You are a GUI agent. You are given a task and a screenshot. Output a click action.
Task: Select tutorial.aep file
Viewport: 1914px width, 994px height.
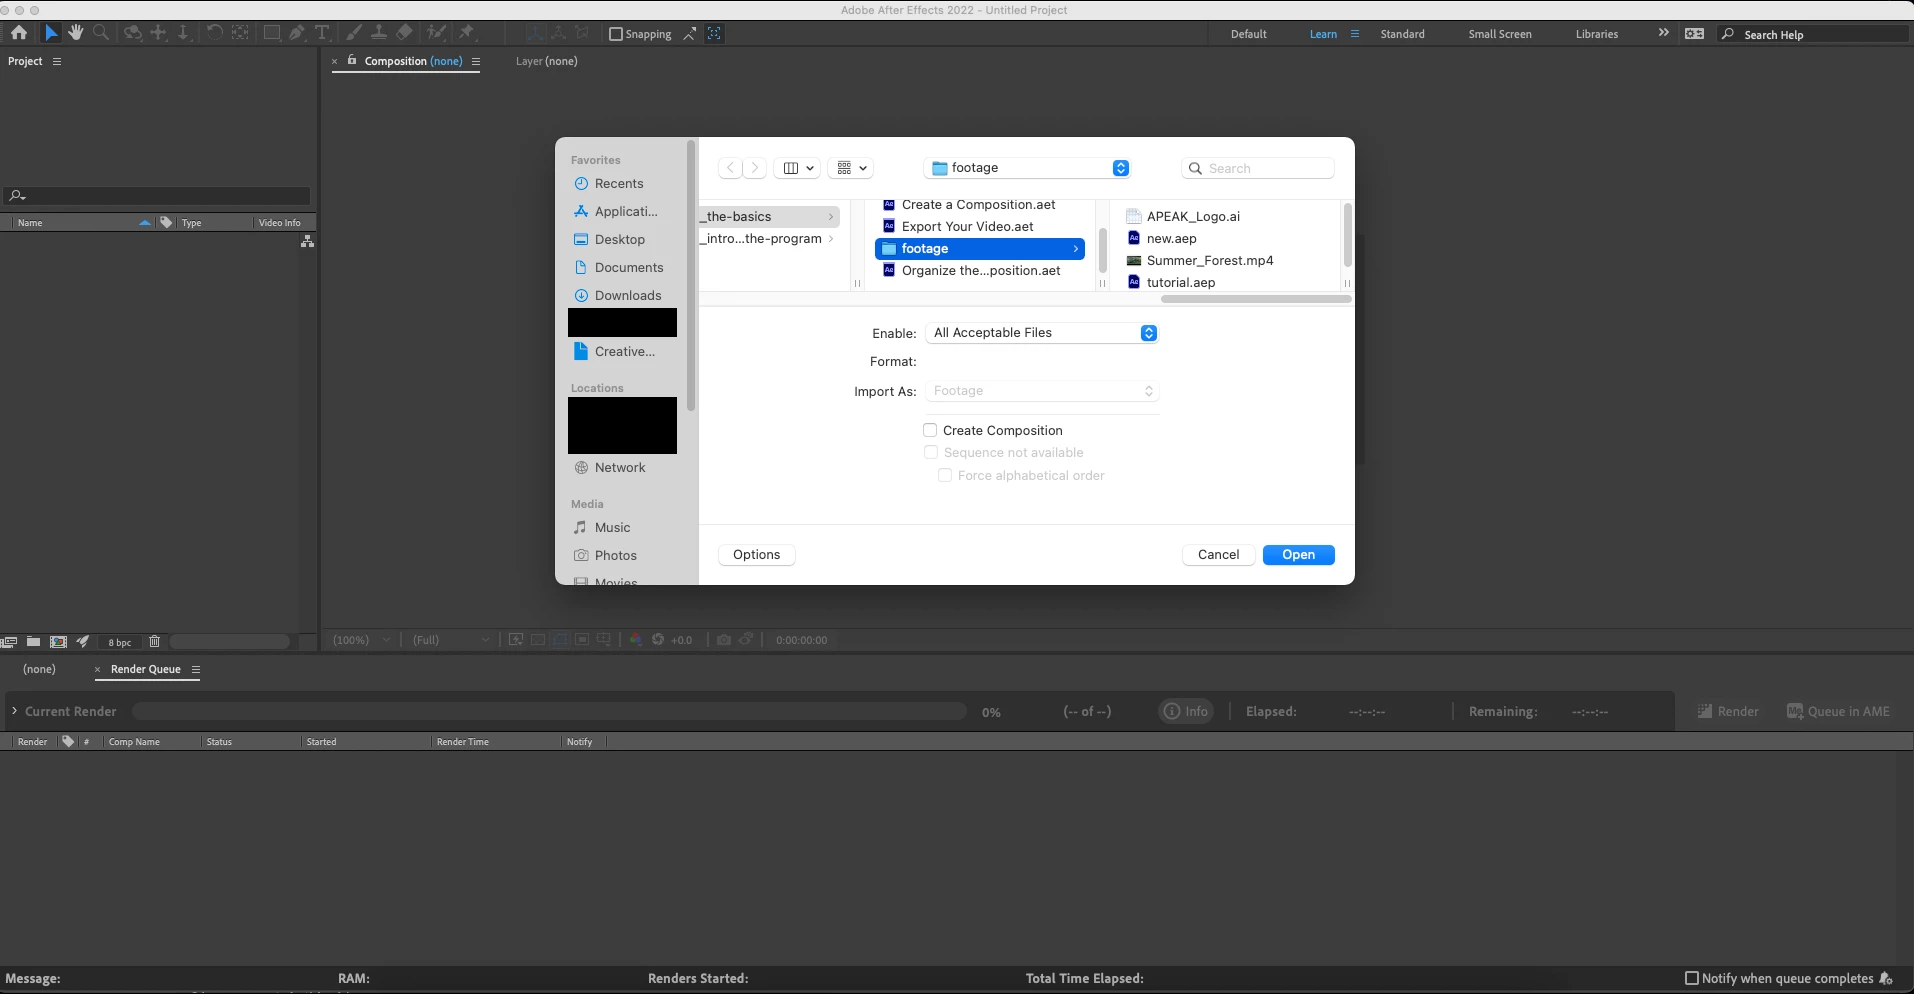(x=1180, y=282)
